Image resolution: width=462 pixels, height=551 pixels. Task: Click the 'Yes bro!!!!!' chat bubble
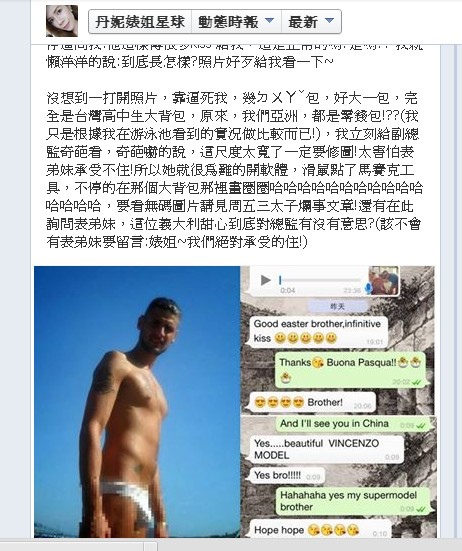287,475
